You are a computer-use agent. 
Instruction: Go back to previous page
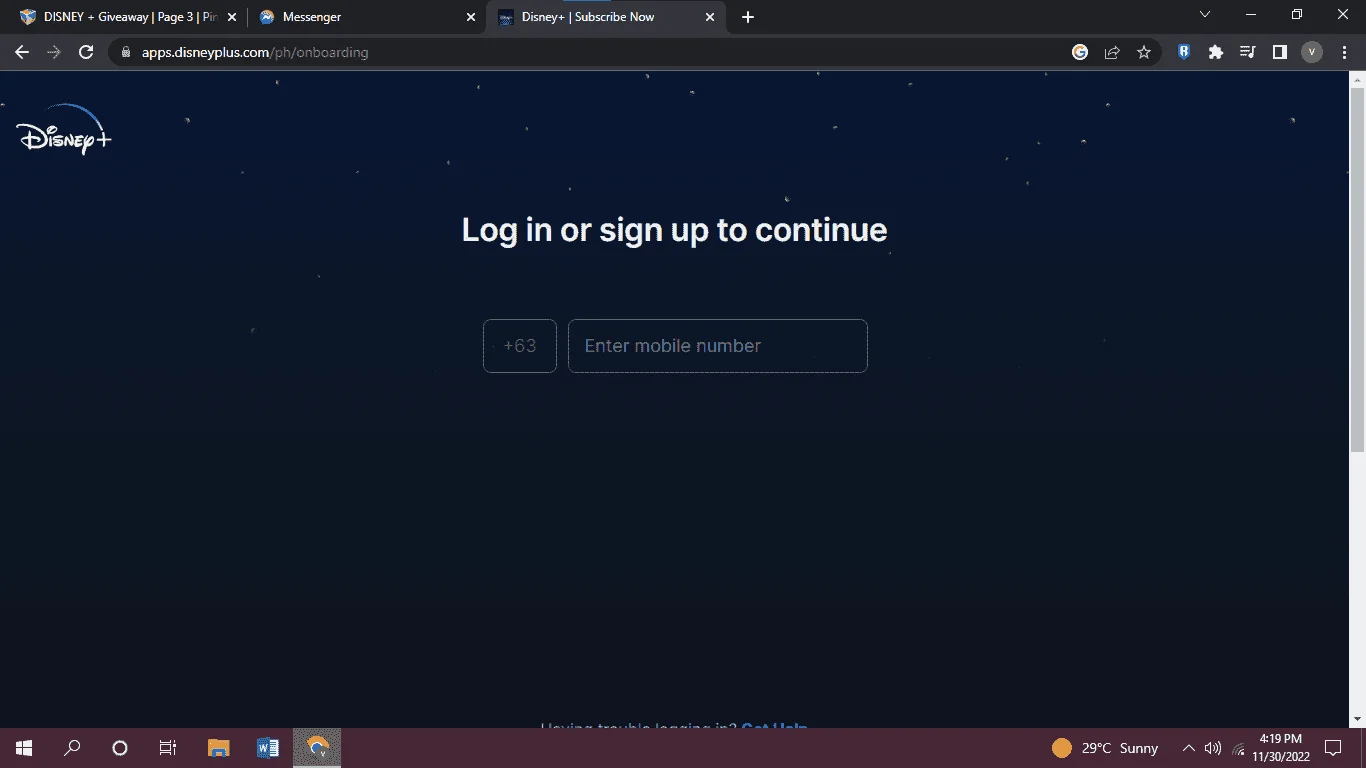22,52
